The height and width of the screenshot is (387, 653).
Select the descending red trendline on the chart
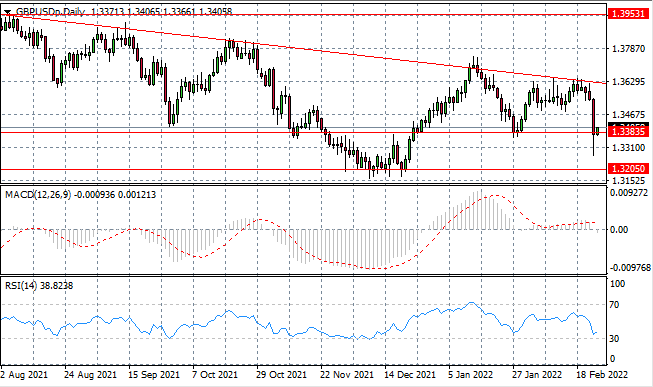tap(304, 50)
